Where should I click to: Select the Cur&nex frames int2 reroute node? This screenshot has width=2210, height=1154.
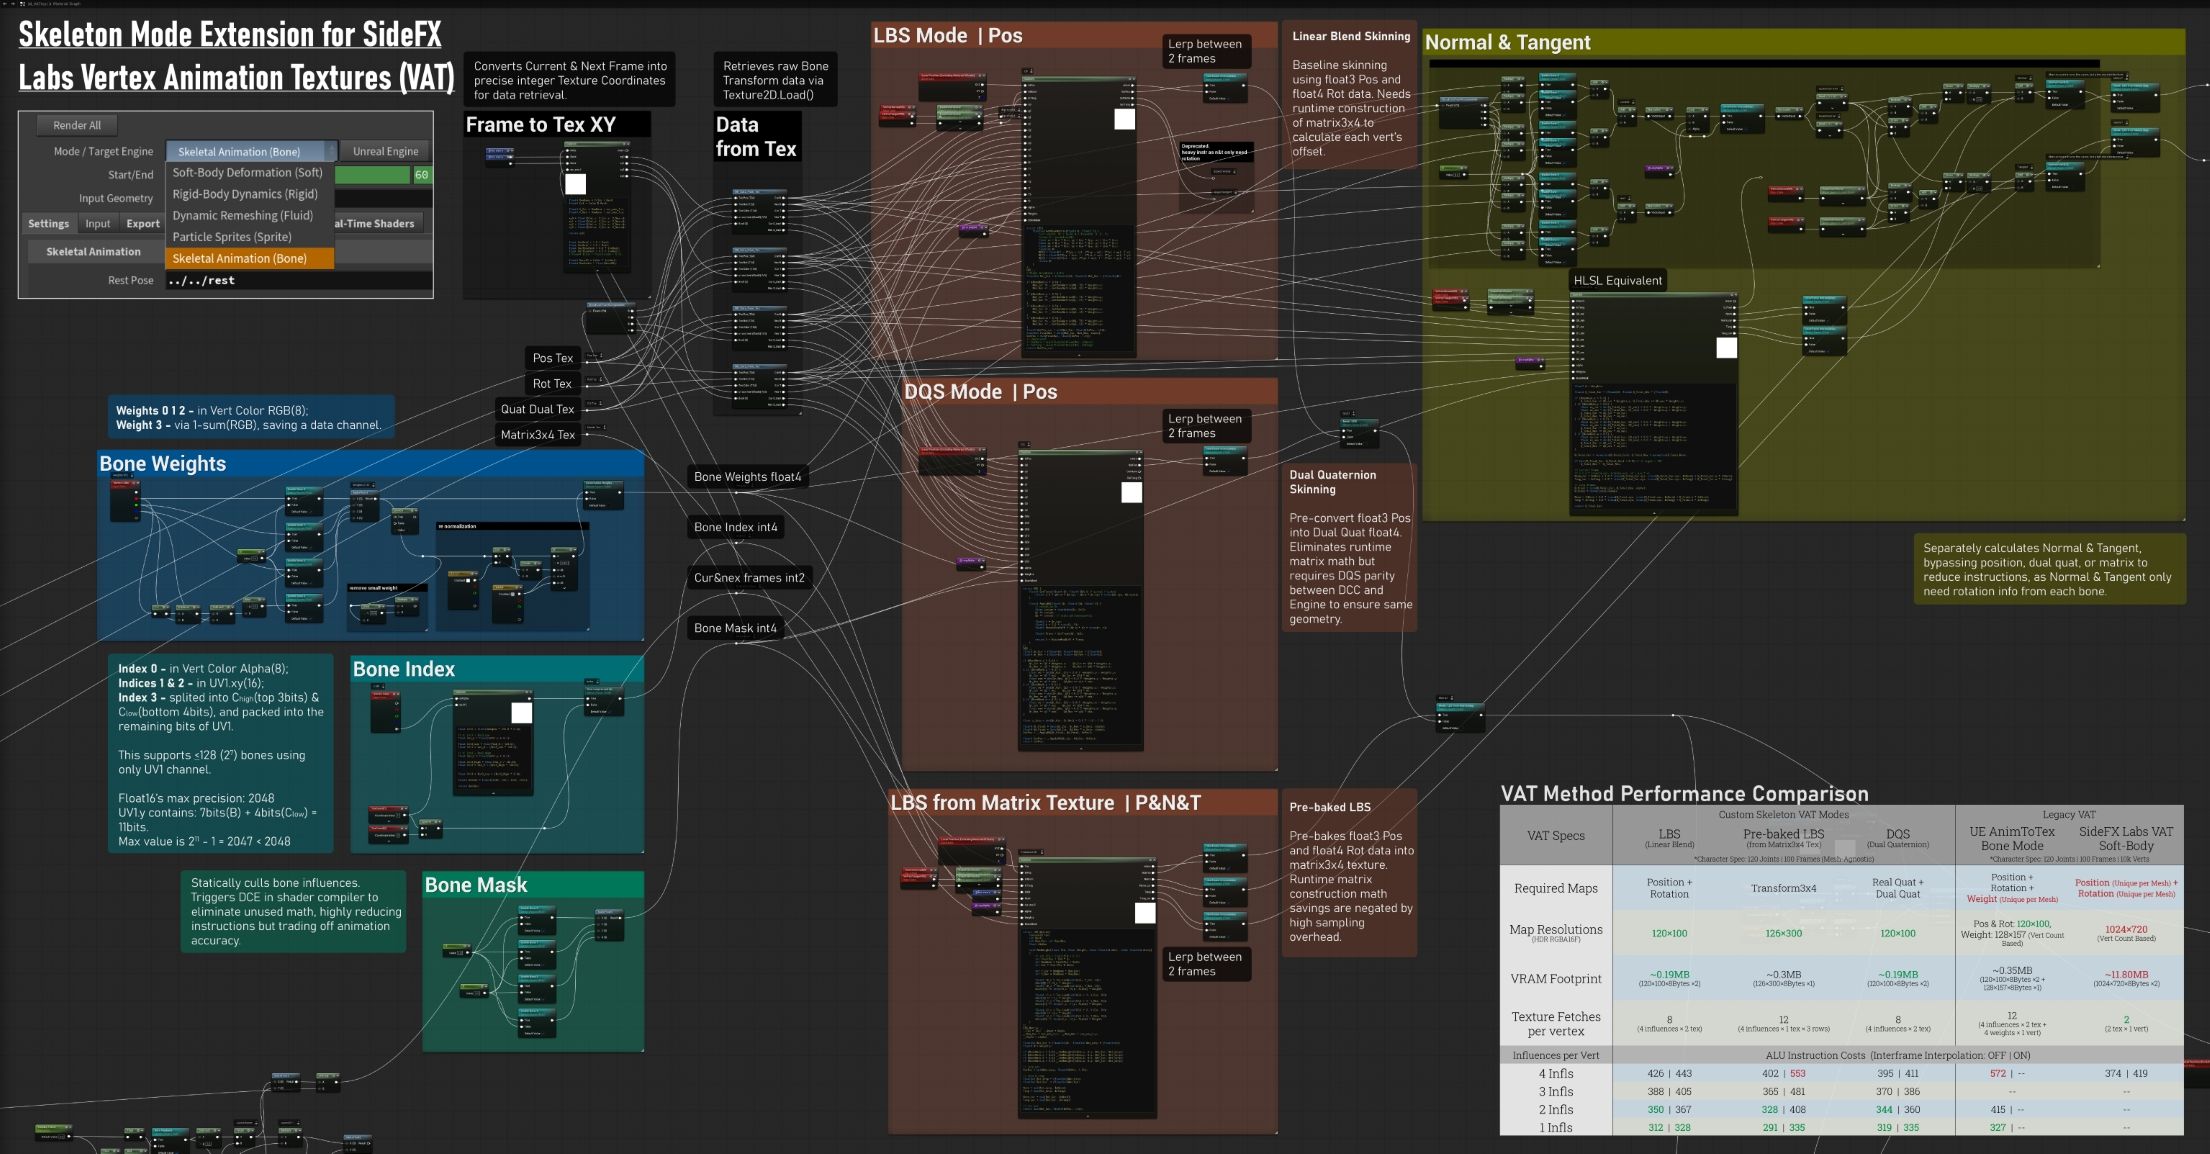pos(749,578)
